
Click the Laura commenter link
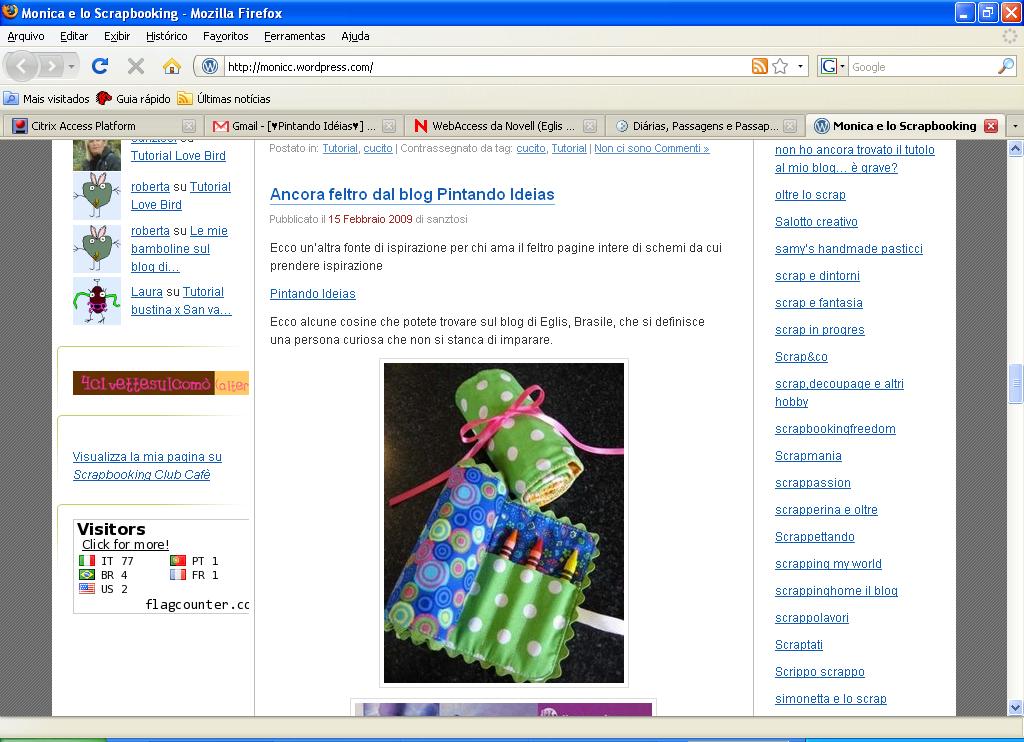click(146, 292)
